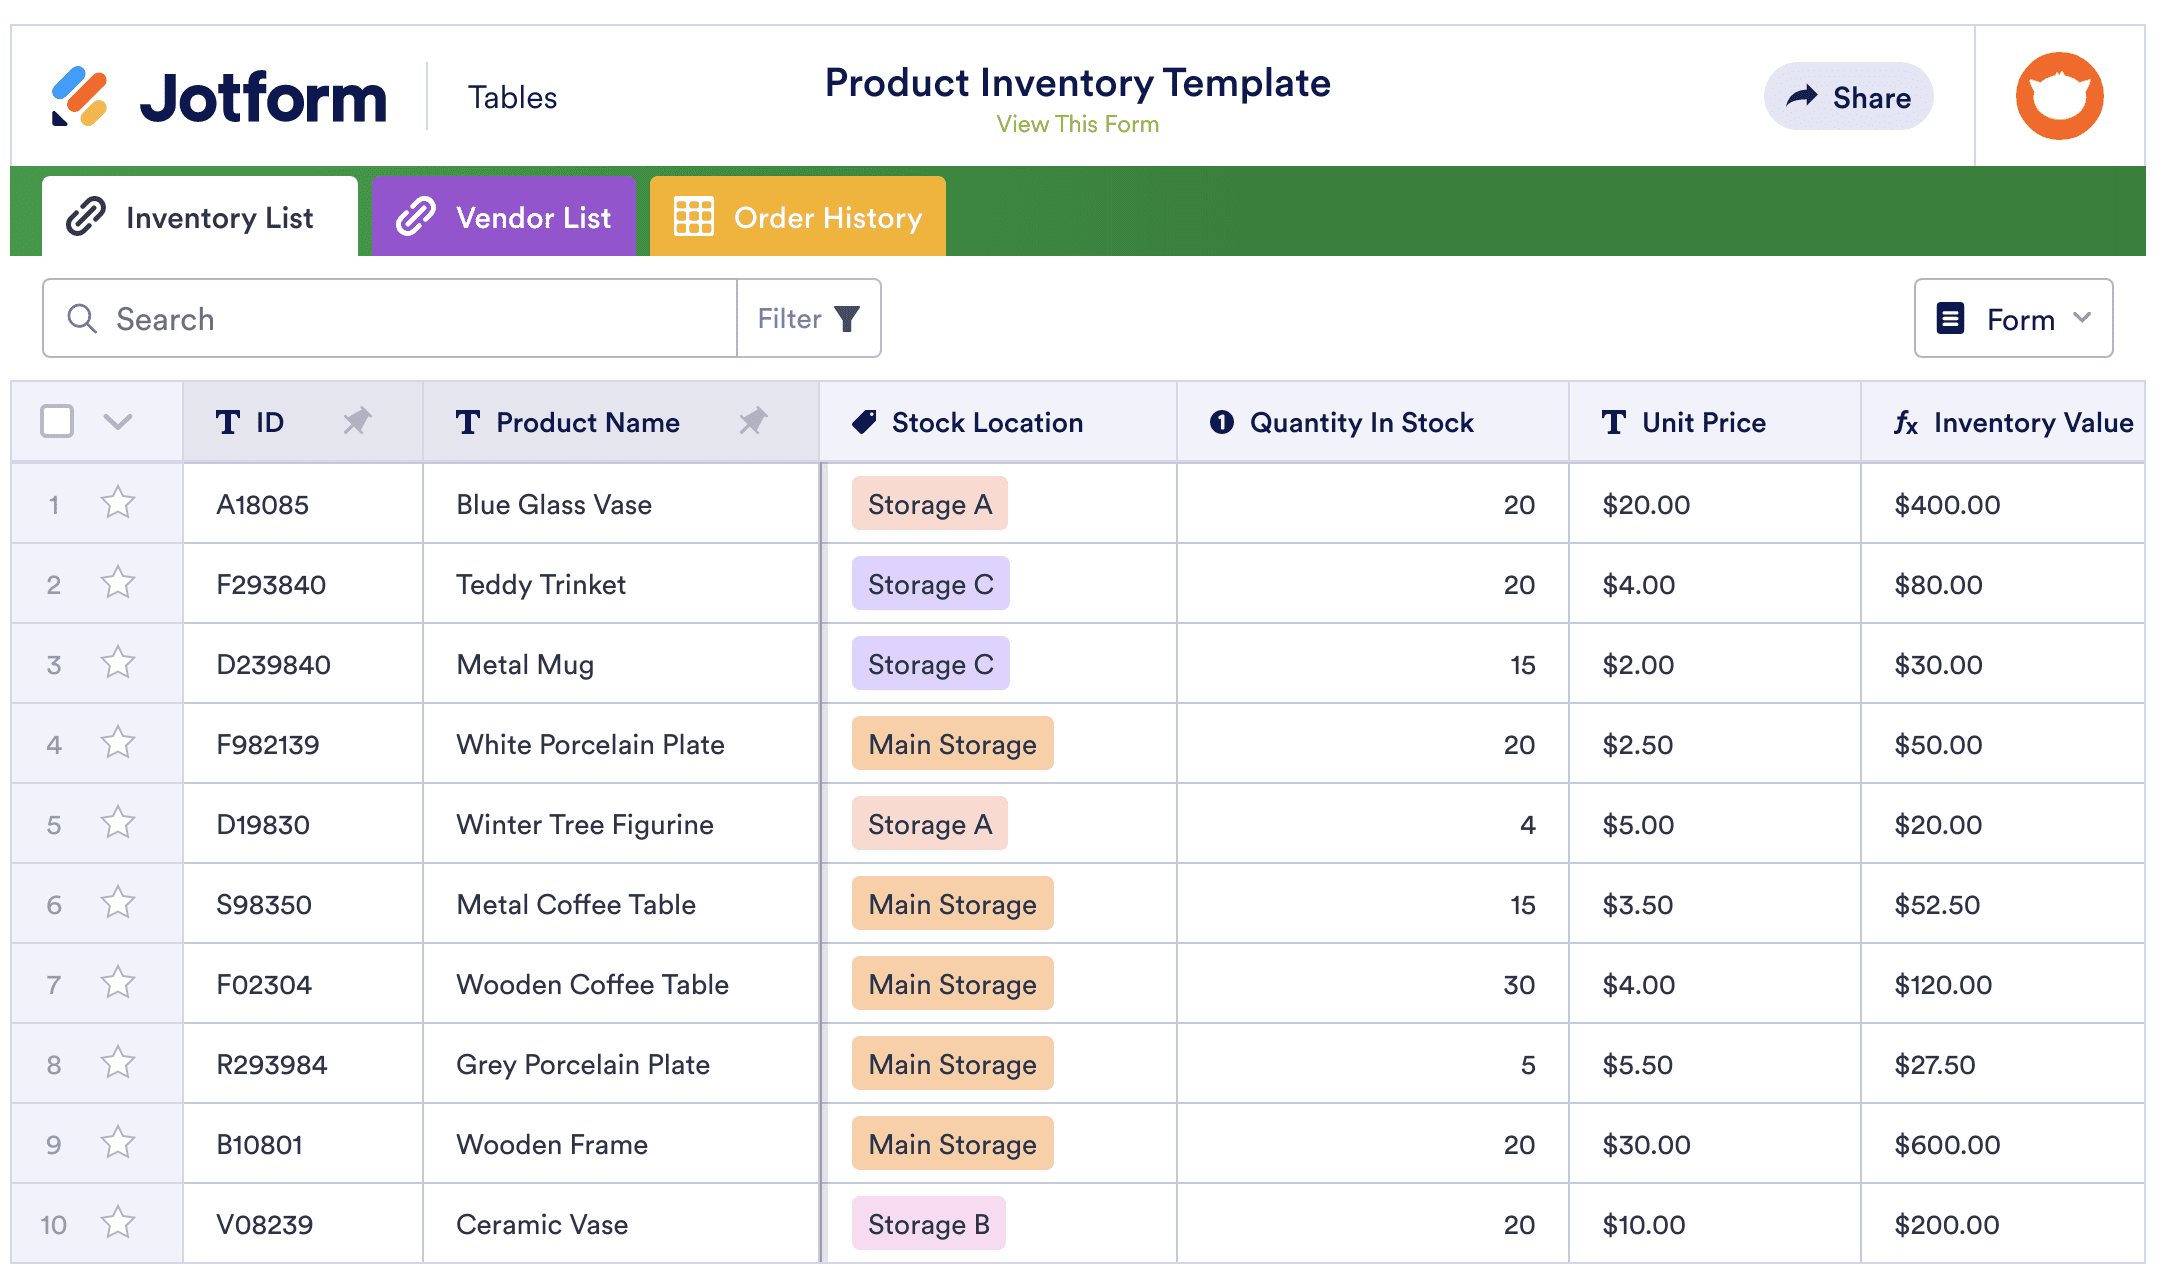Click the search magnifier icon
The image size is (2162, 1280).
click(82, 319)
